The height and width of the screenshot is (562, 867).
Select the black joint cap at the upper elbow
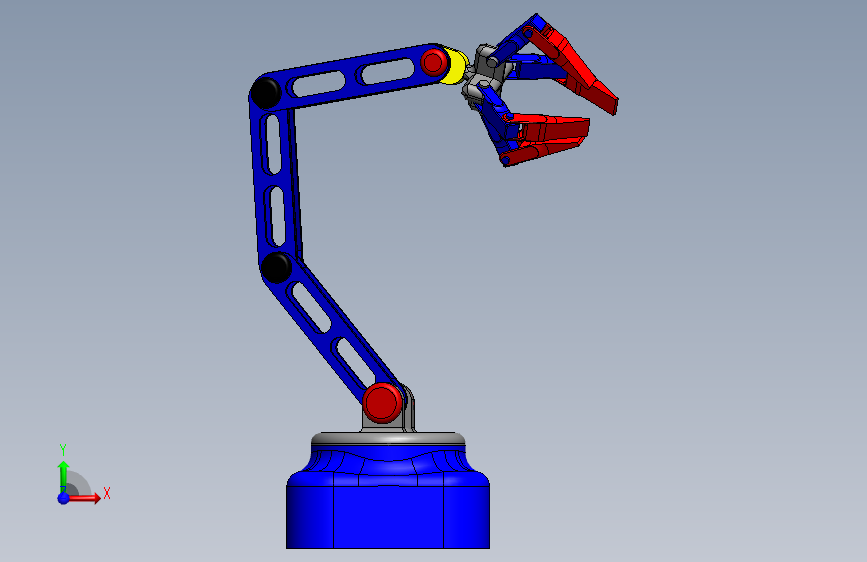[265, 92]
